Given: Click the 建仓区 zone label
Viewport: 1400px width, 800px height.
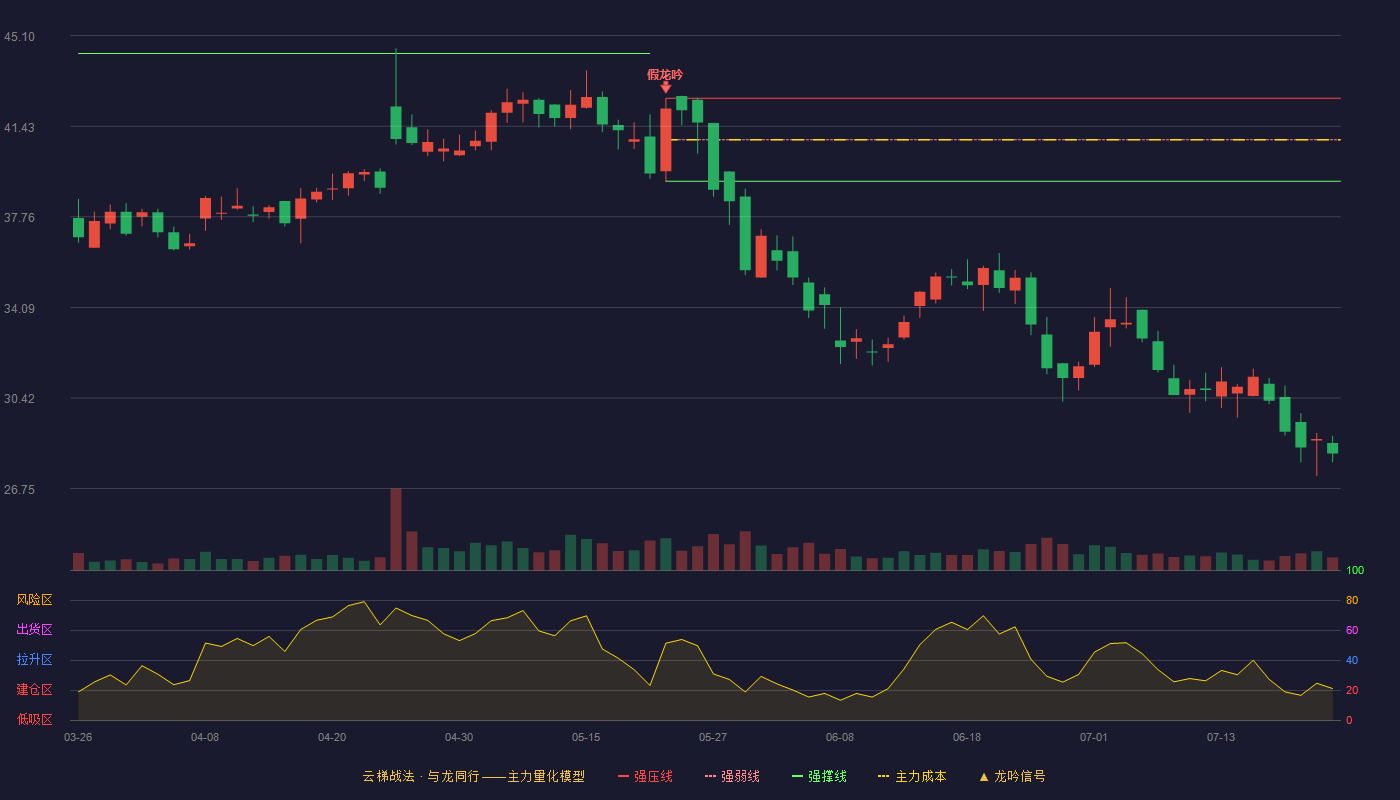Looking at the screenshot, I should (34, 690).
